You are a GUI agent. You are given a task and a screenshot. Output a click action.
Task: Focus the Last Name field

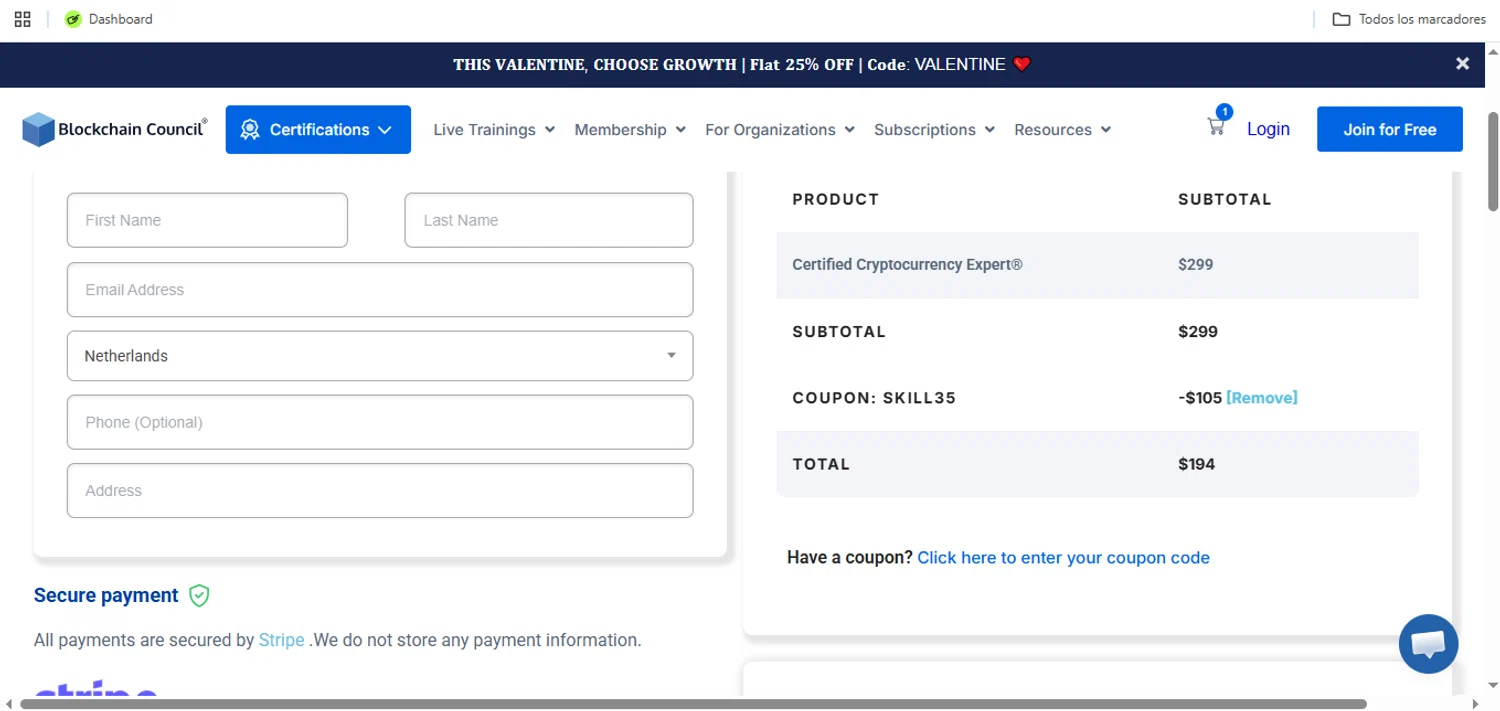tap(549, 220)
